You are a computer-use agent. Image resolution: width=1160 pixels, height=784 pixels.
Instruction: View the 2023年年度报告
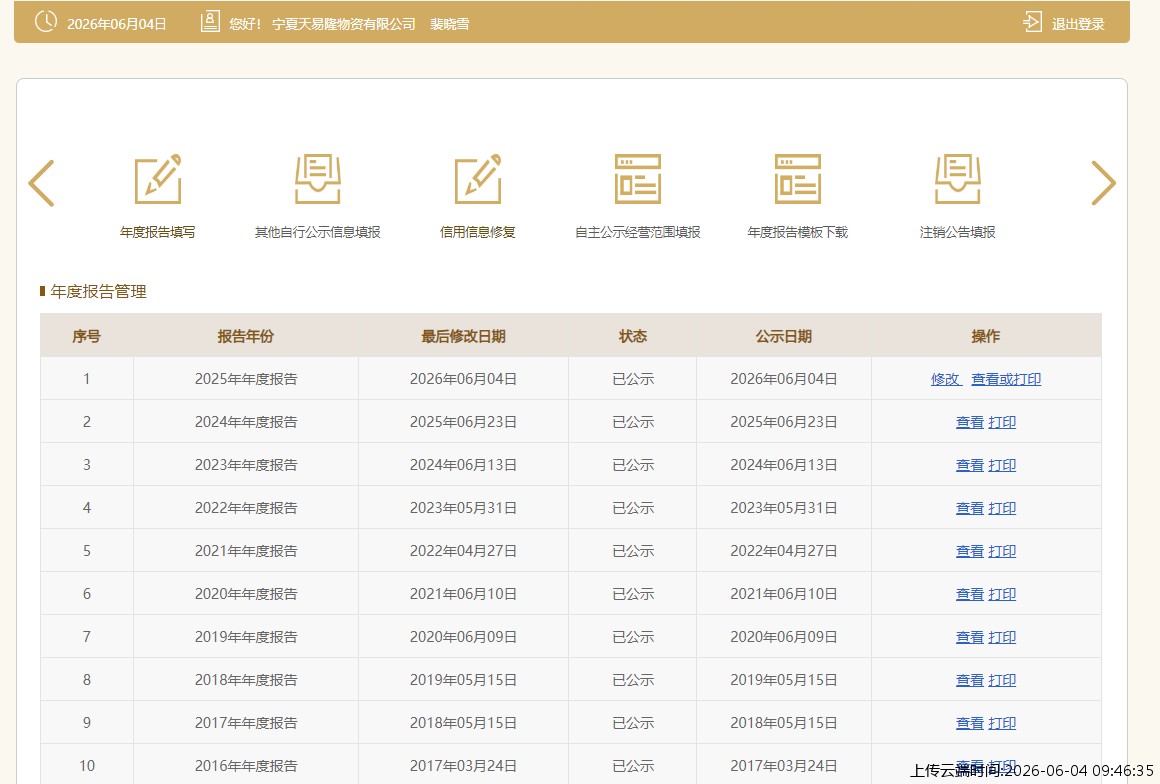970,465
